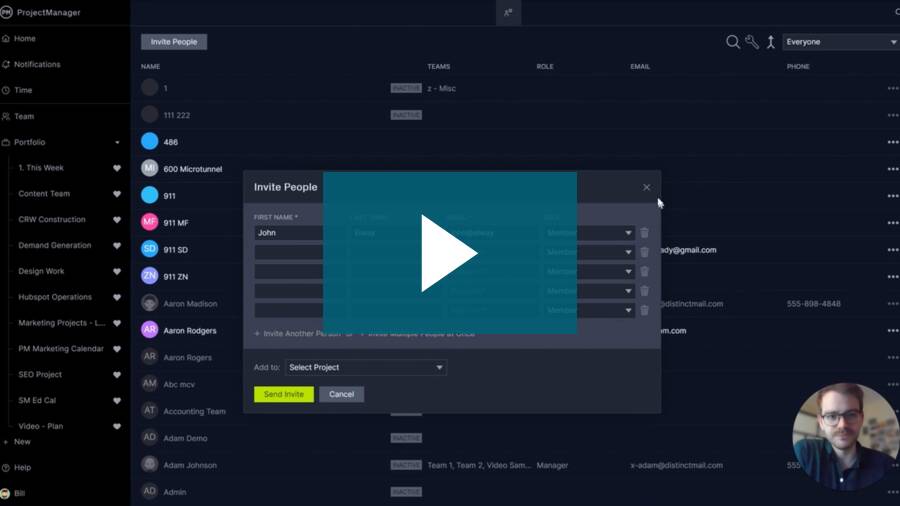The width and height of the screenshot is (900, 506).
Task: Play the video overlay
Action: (x=449, y=253)
